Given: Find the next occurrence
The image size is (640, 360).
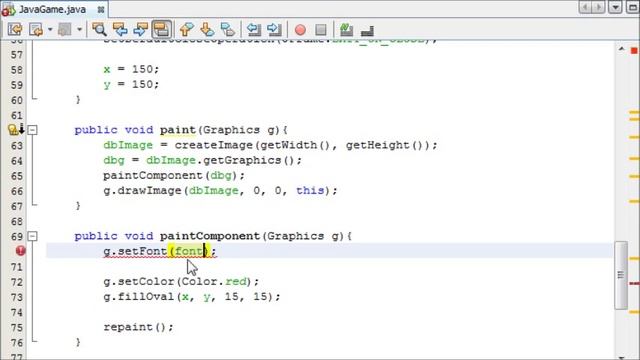Looking at the screenshot, I should click(x=140, y=29).
